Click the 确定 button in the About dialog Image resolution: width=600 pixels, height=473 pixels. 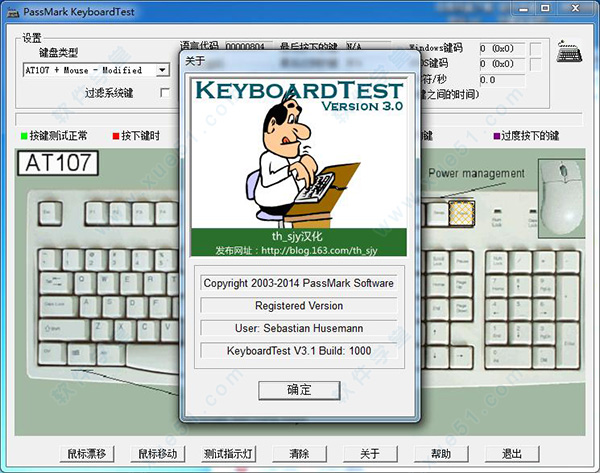pyautogui.click(x=299, y=390)
